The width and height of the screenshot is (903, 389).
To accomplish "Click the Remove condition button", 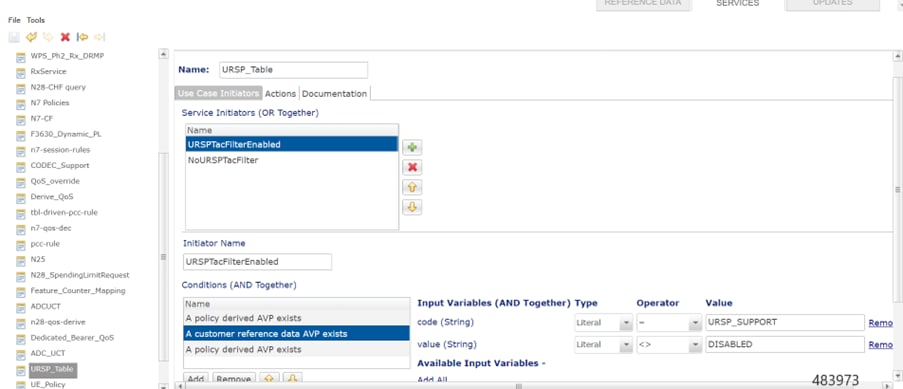I will point(234,379).
